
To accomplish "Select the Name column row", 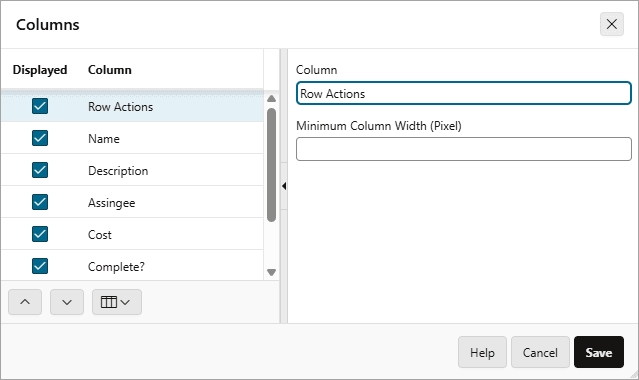I will [132, 138].
